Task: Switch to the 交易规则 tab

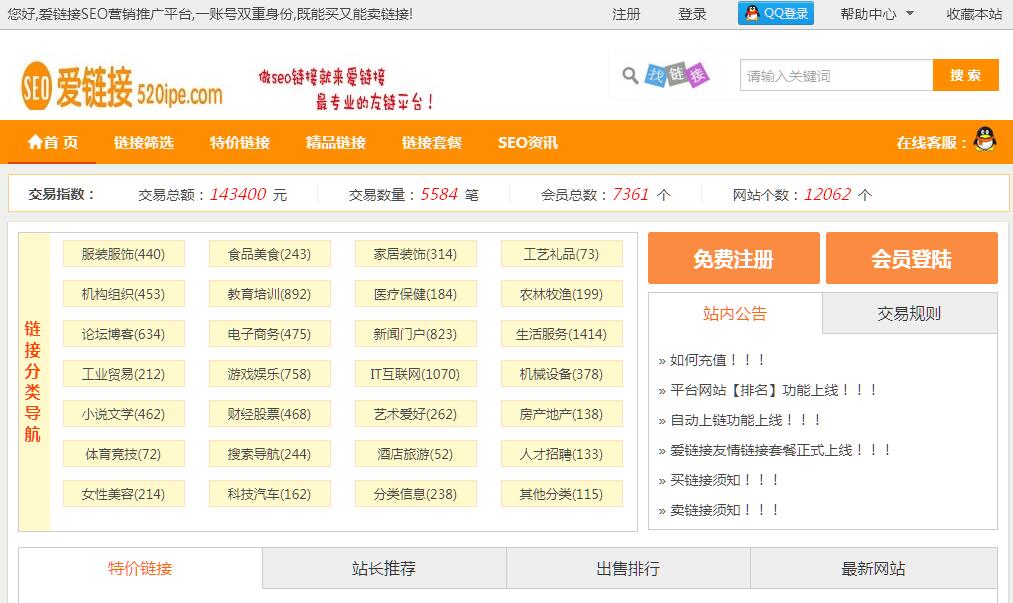Action: tap(909, 314)
